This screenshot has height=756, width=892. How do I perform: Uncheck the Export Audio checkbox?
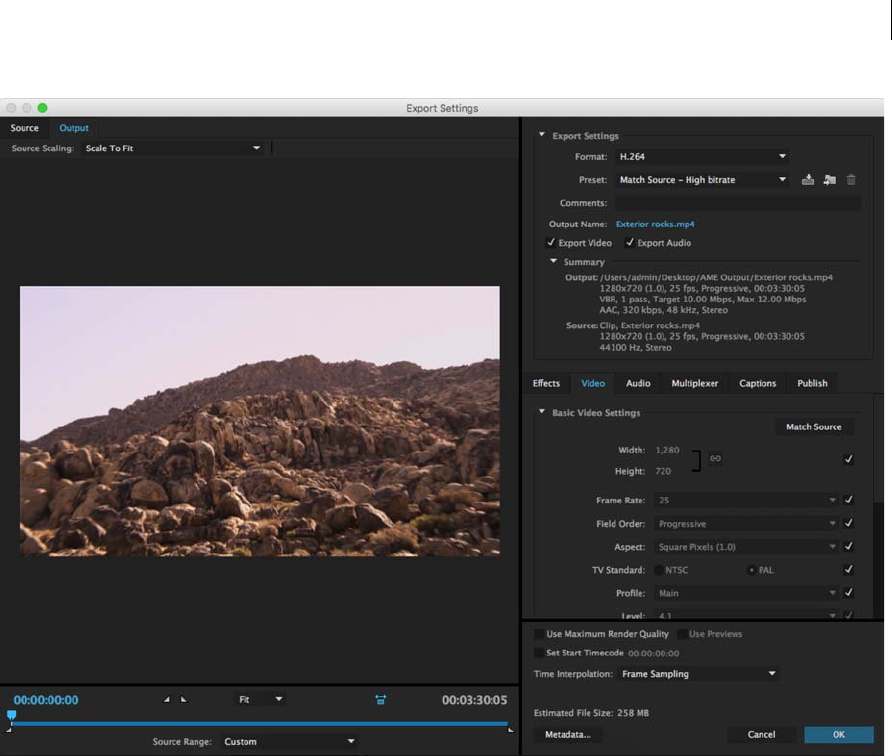[x=630, y=243]
